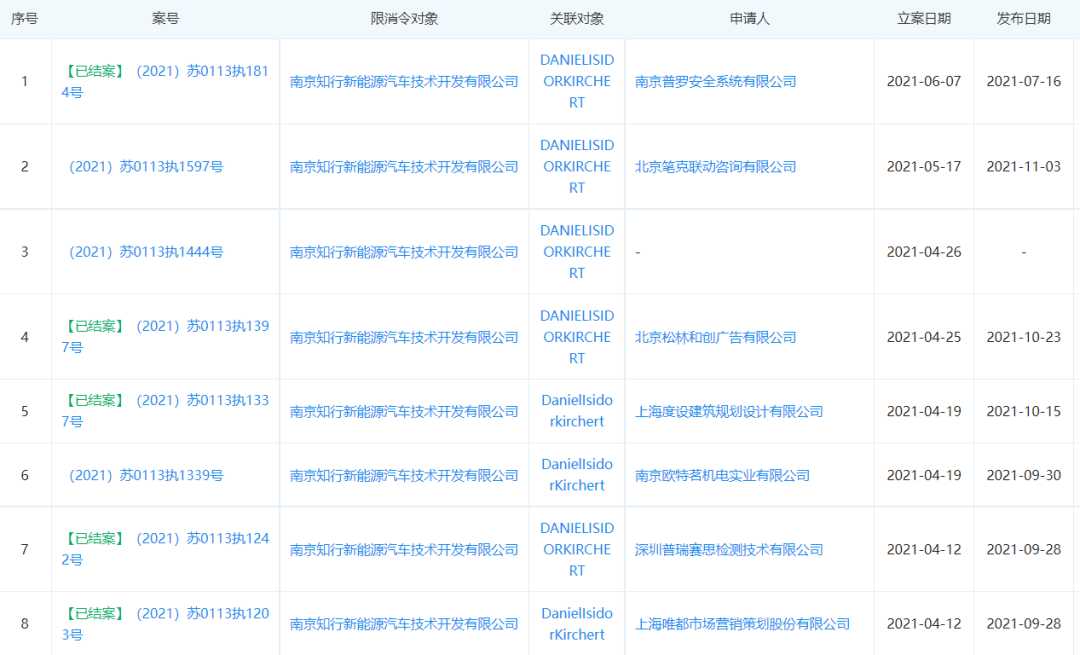
Task: Open DANIELISIDORKIRCHERT related person in row 1
Action: (577, 81)
